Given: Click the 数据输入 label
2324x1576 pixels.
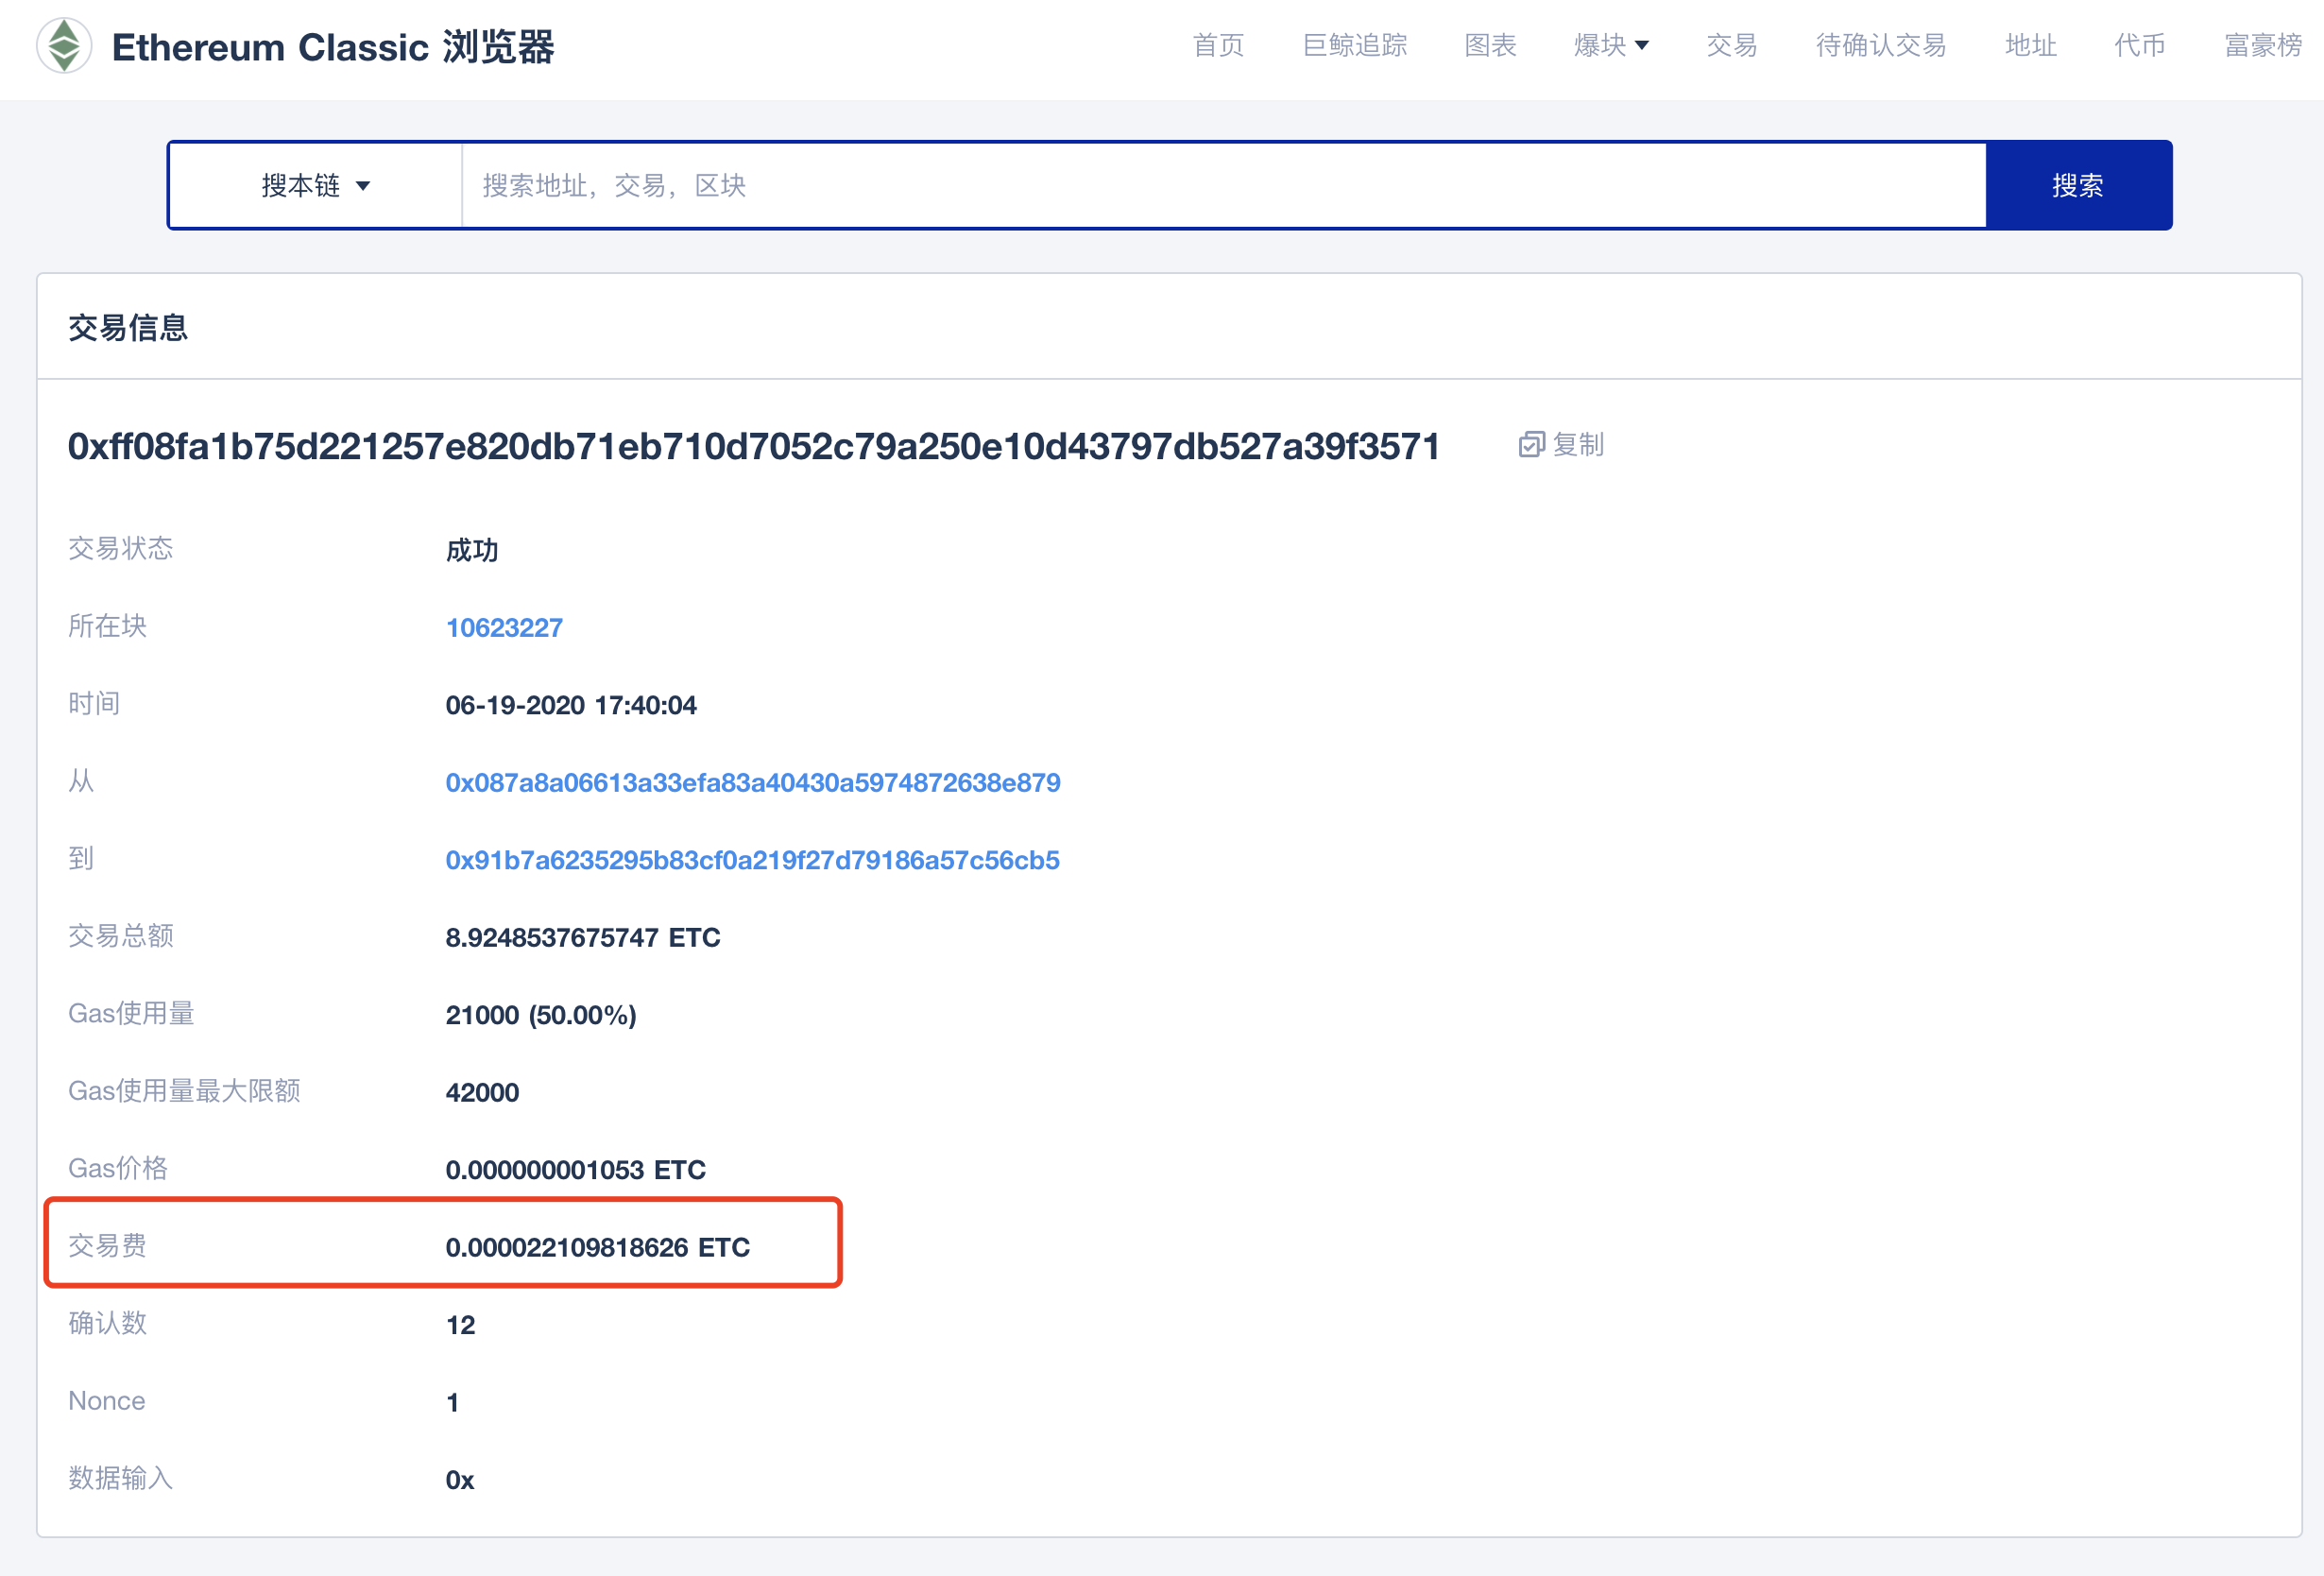Looking at the screenshot, I should pyautogui.click(x=121, y=1478).
